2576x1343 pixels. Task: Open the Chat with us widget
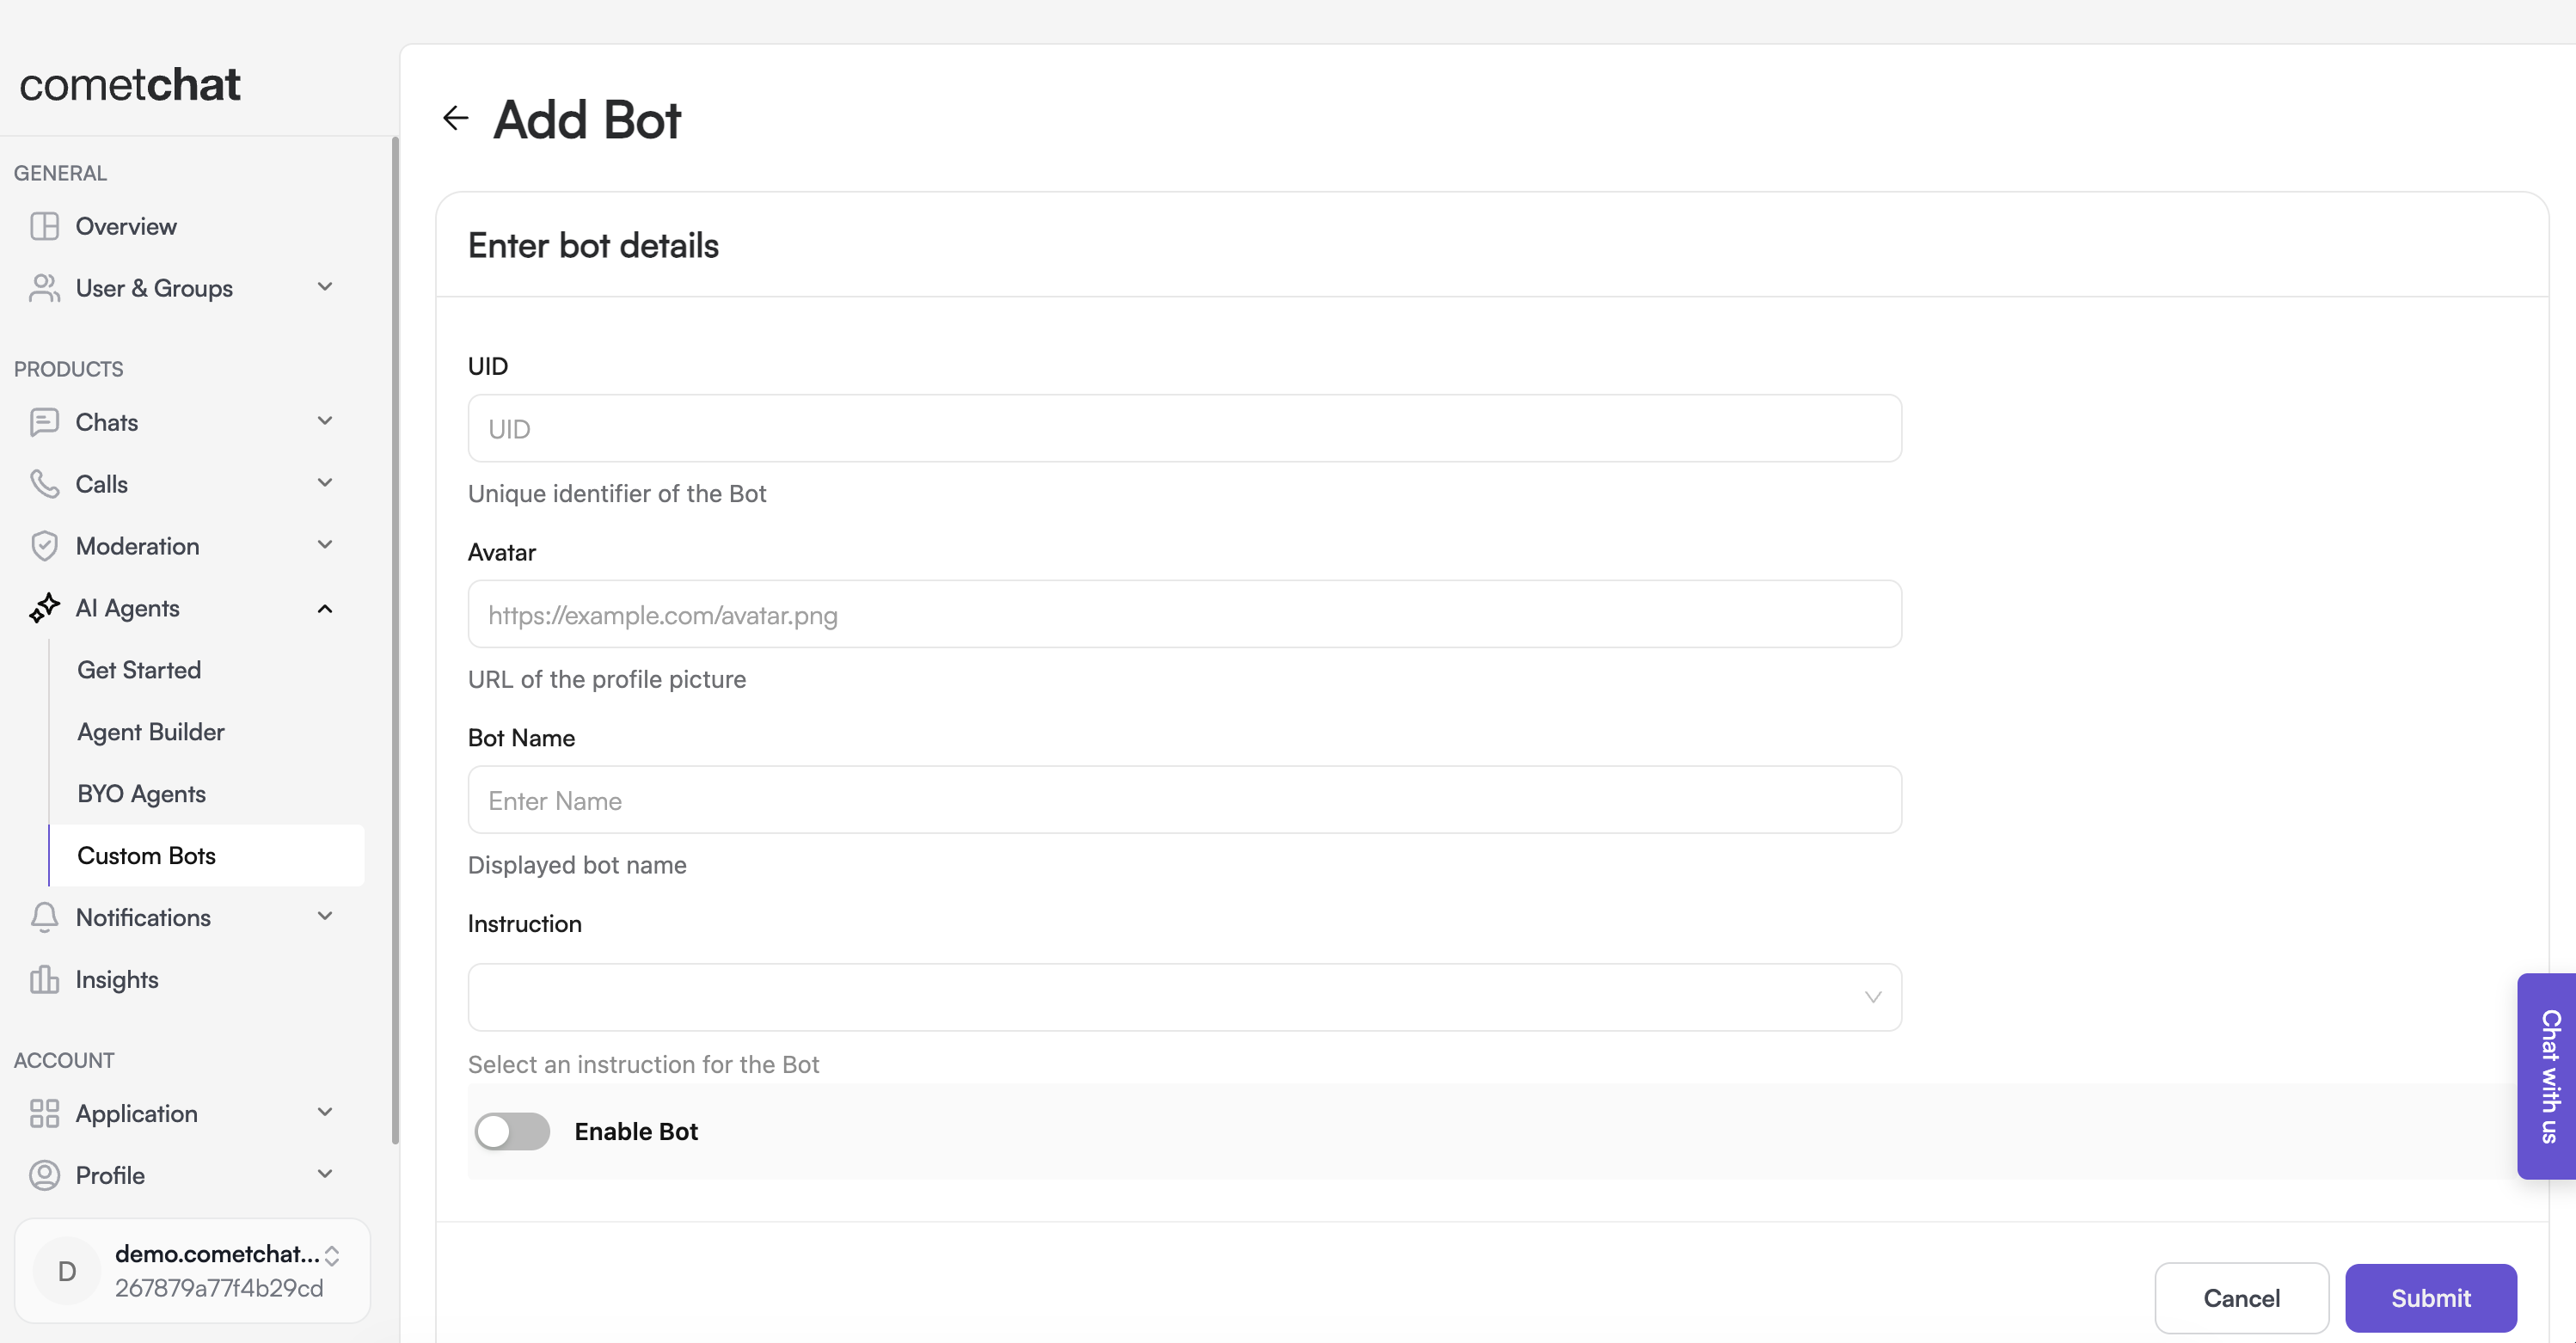coord(2548,1075)
